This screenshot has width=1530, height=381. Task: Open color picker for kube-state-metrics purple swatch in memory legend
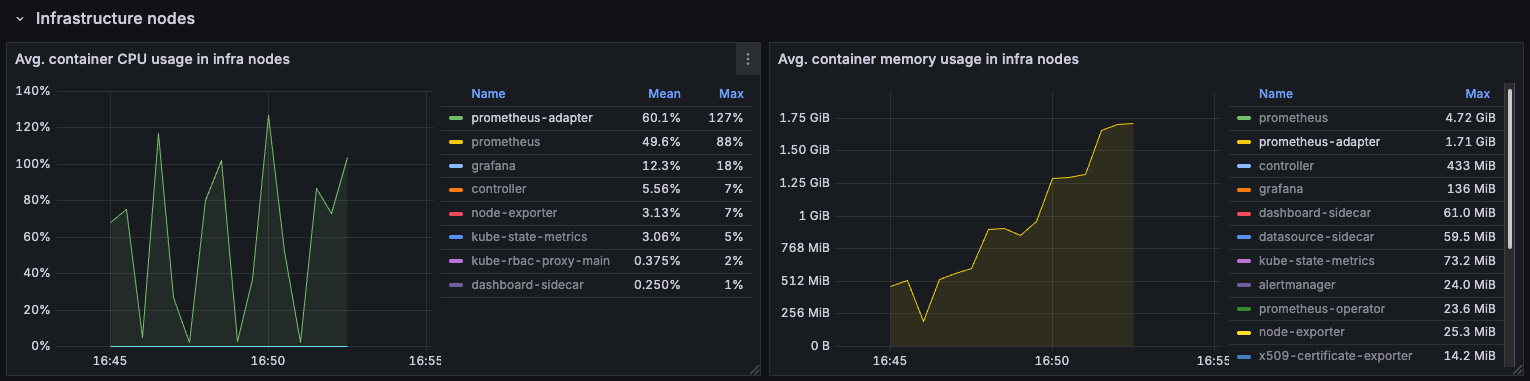point(1244,261)
